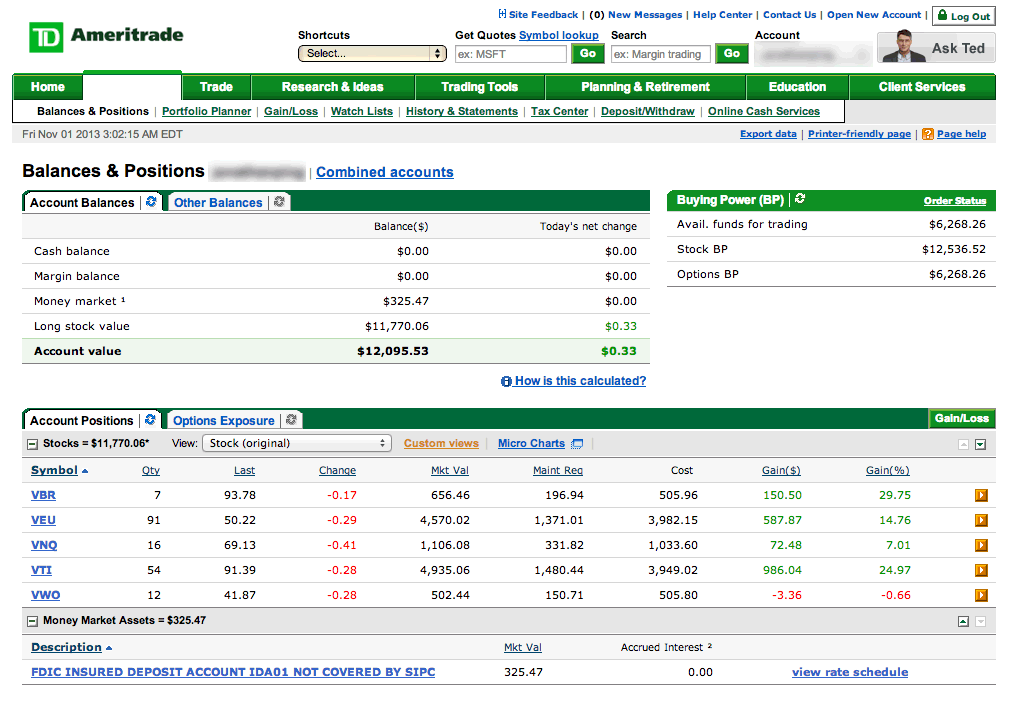Click the Gain/Loss button in positions header

pyautogui.click(x=962, y=418)
